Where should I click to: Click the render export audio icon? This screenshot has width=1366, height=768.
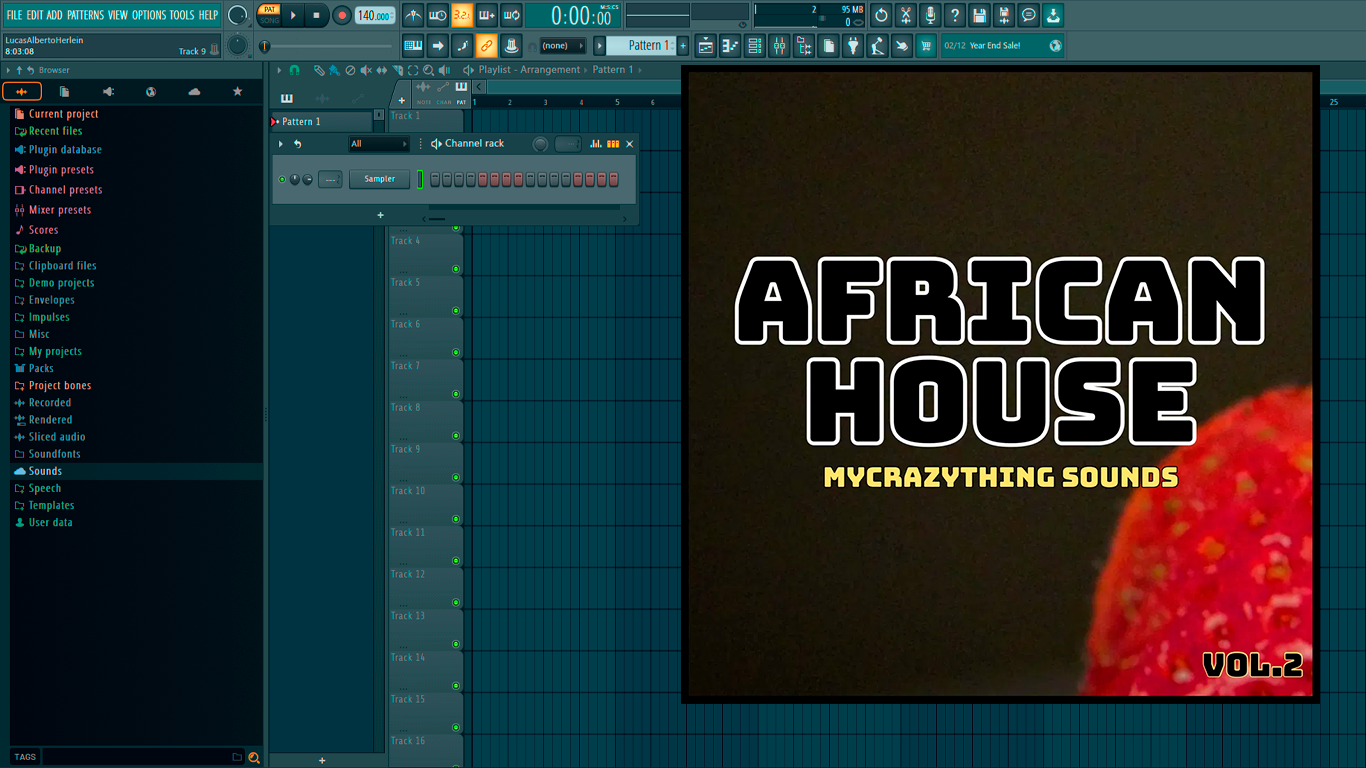(x=1004, y=15)
